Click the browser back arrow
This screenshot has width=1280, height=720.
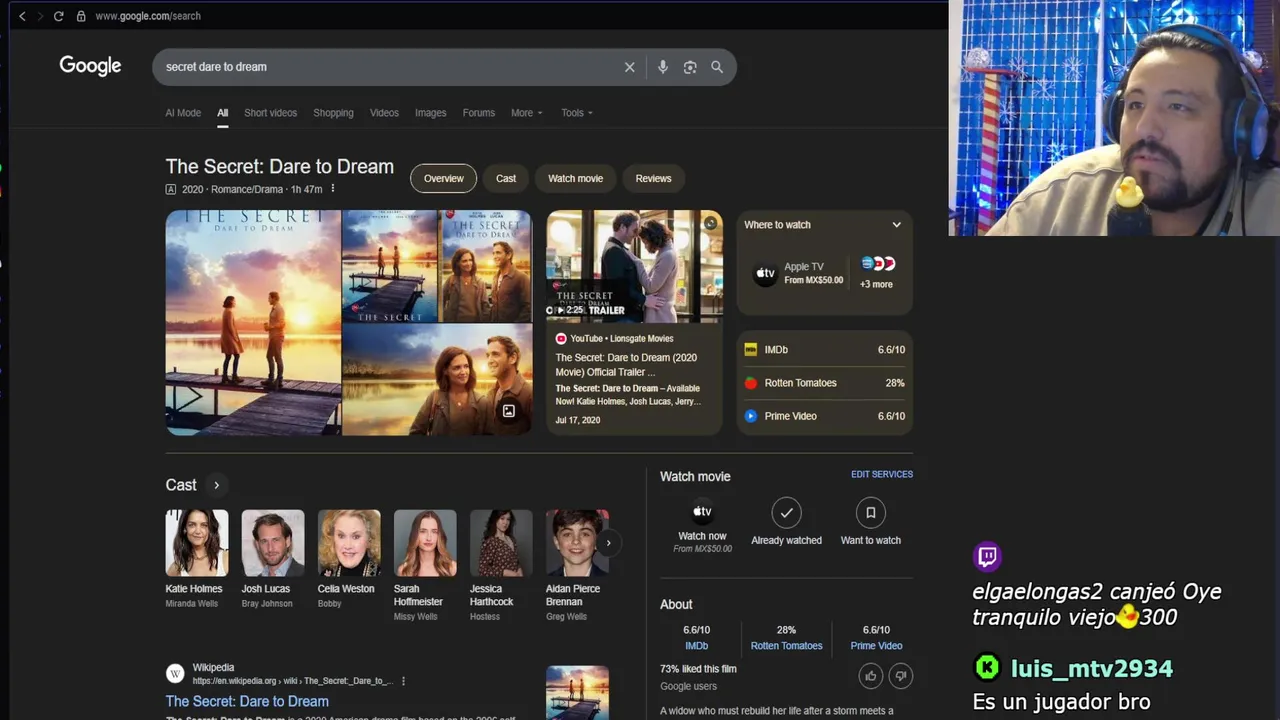(22, 16)
